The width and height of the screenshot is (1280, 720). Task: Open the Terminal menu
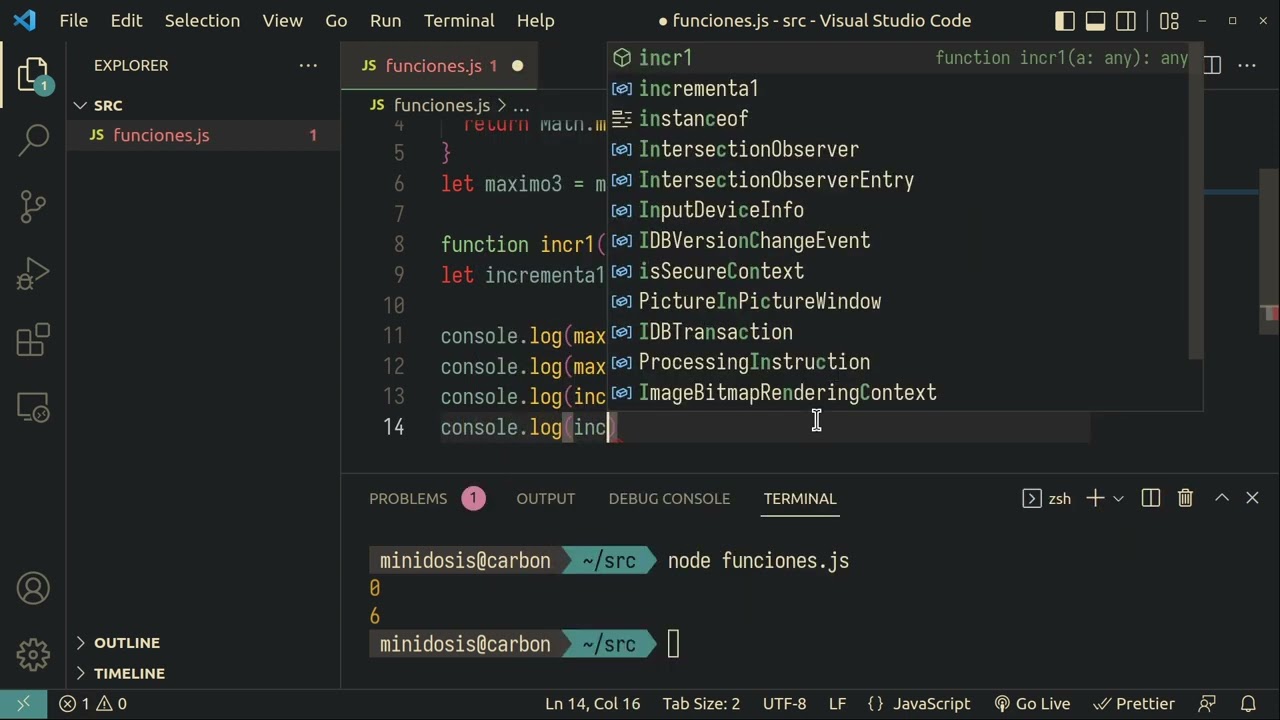459,21
